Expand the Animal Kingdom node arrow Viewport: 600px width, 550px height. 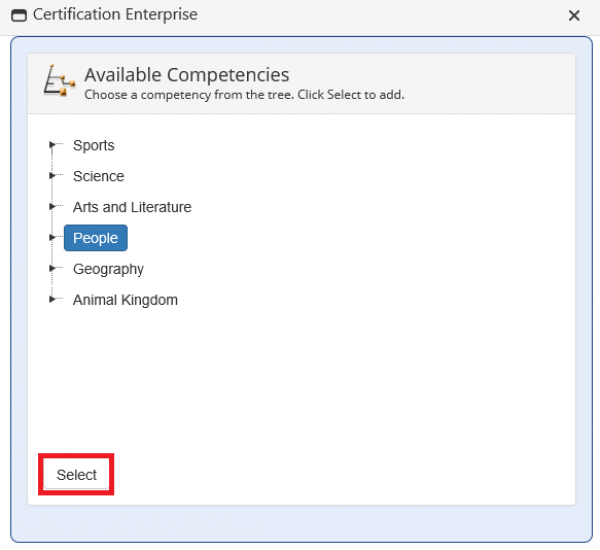pyautogui.click(x=52, y=299)
